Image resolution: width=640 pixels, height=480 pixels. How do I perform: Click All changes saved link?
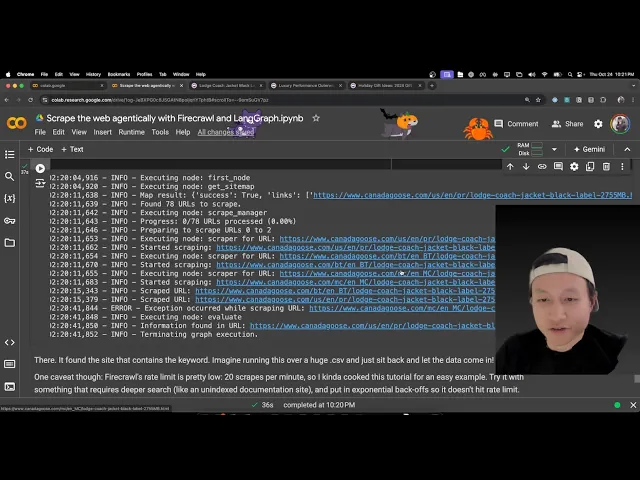[x=226, y=132]
